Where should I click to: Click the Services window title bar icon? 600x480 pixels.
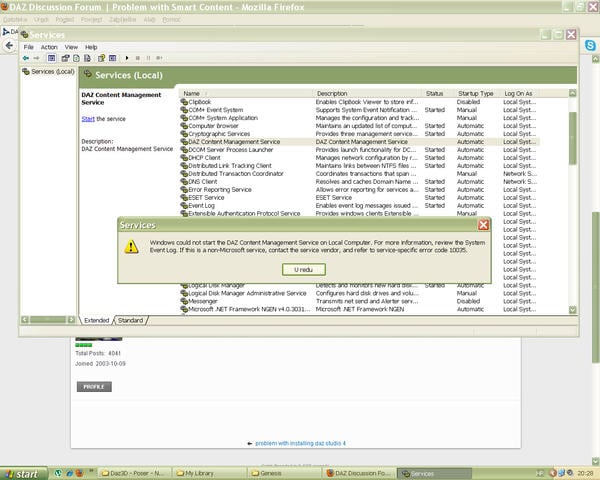[x=25, y=35]
